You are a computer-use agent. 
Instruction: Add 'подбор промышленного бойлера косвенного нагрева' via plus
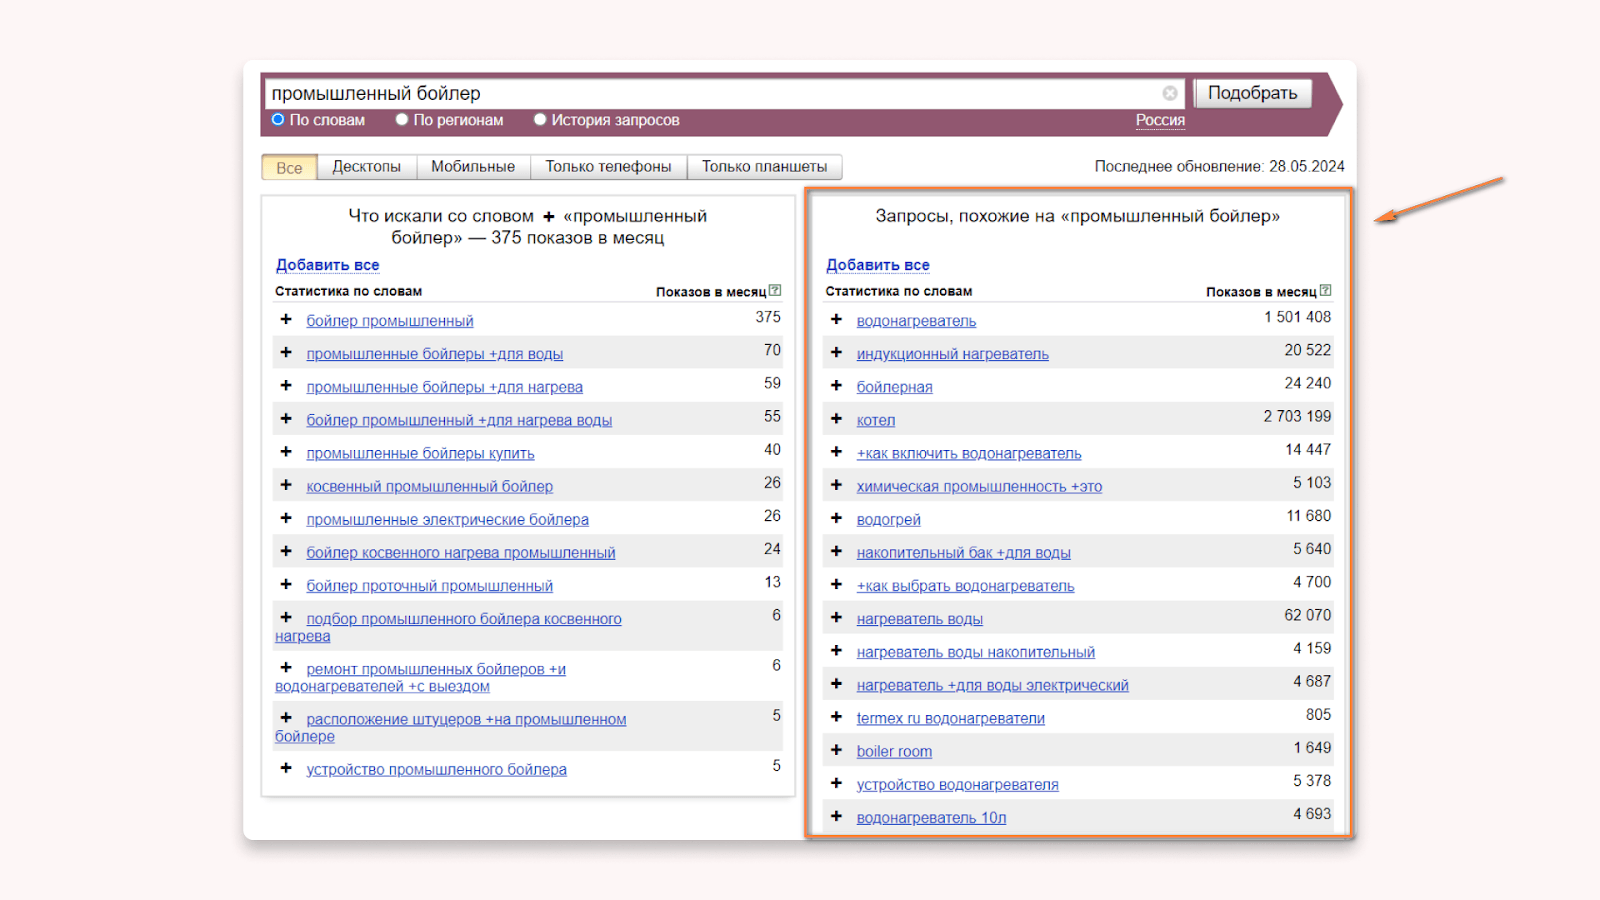[286, 617]
